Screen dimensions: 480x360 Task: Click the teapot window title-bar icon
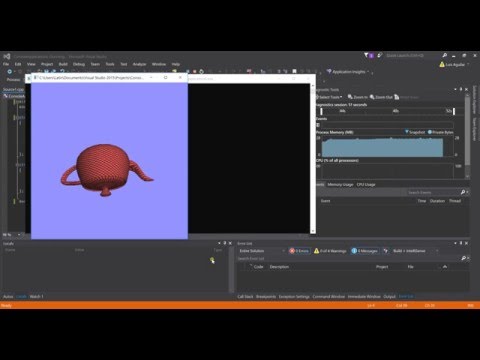[35, 77]
